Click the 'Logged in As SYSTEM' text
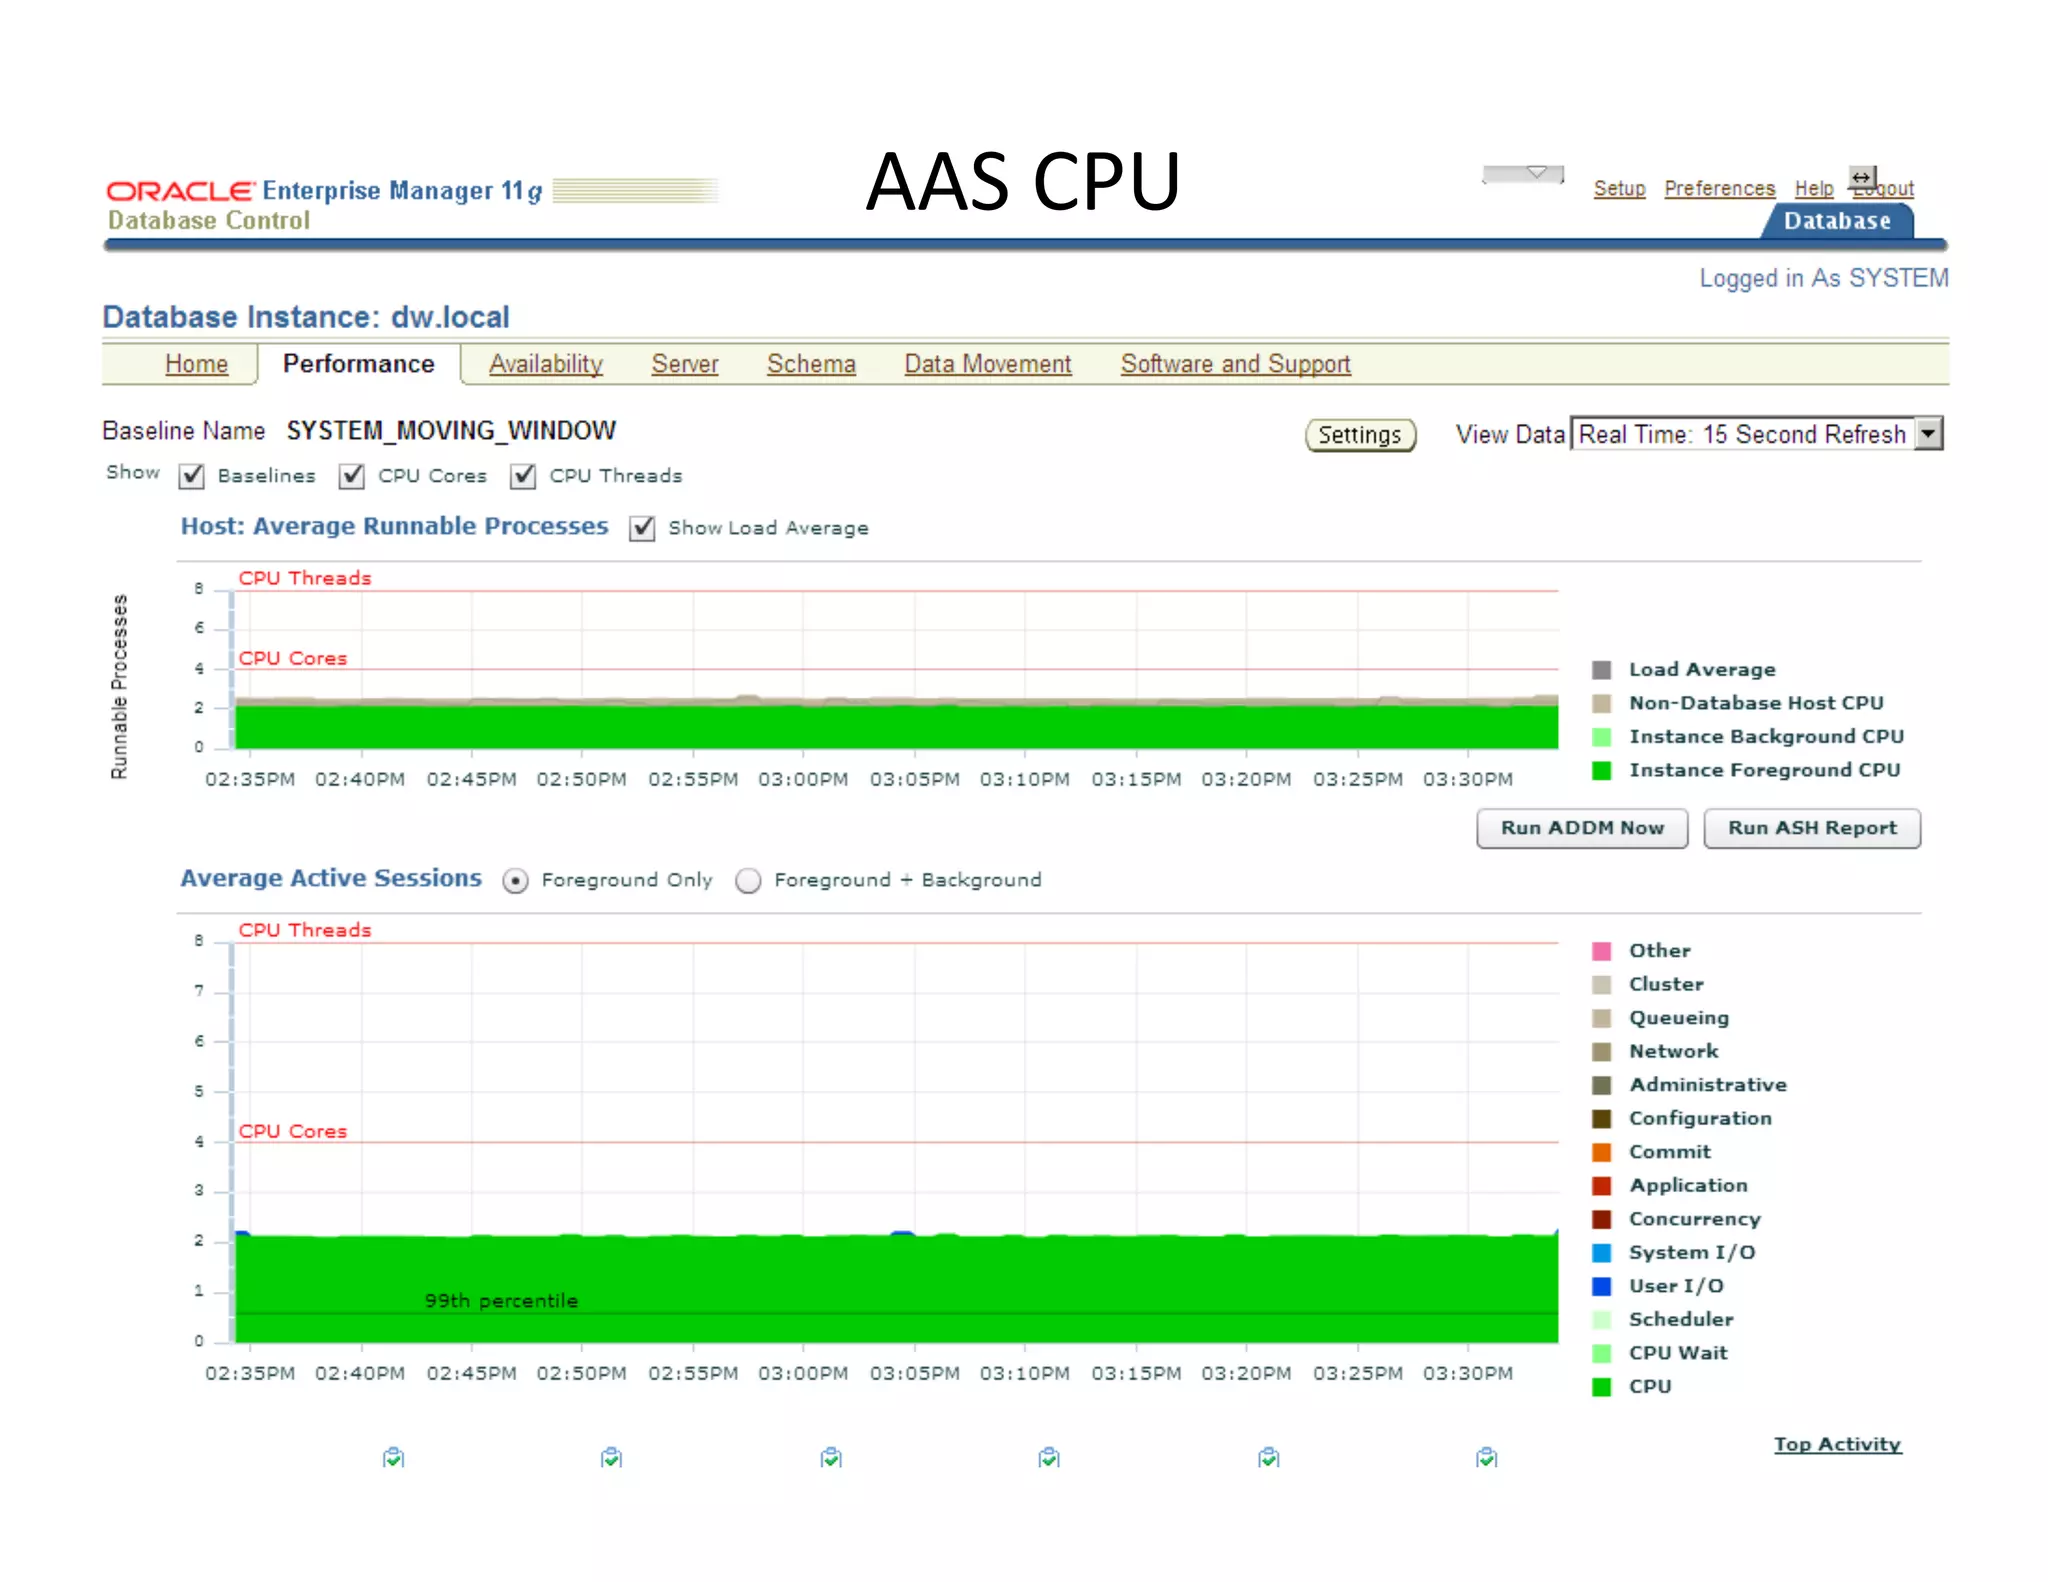 click(x=1824, y=278)
